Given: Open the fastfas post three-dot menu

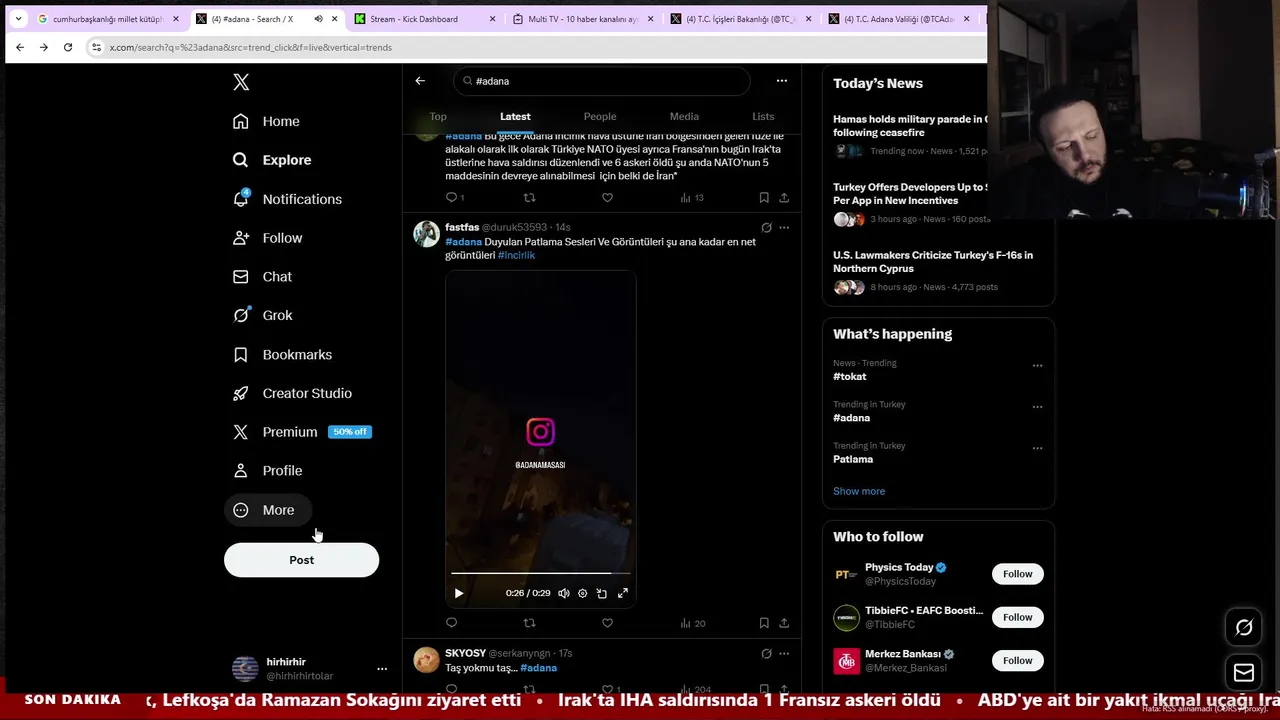Looking at the screenshot, I should (x=784, y=228).
